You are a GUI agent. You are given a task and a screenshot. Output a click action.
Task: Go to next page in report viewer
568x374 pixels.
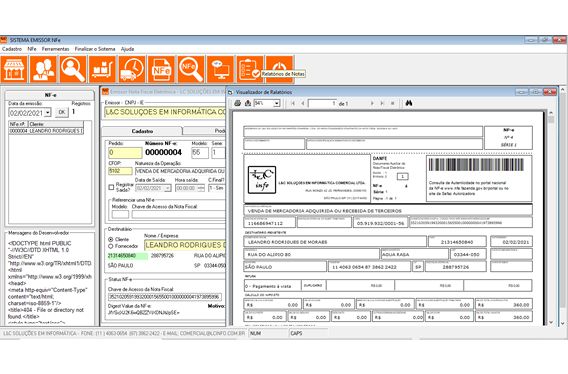(372, 103)
